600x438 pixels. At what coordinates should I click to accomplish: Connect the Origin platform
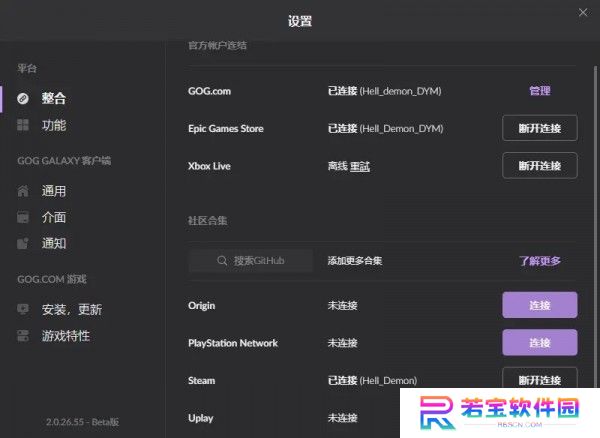(540, 305)
